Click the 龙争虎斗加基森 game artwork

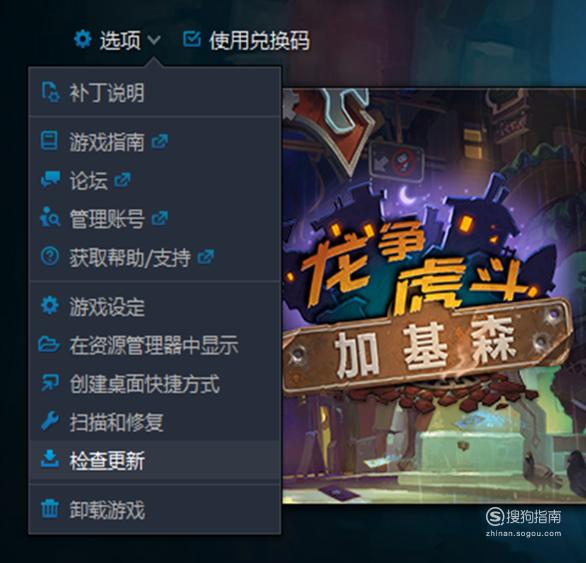[434, 296]
